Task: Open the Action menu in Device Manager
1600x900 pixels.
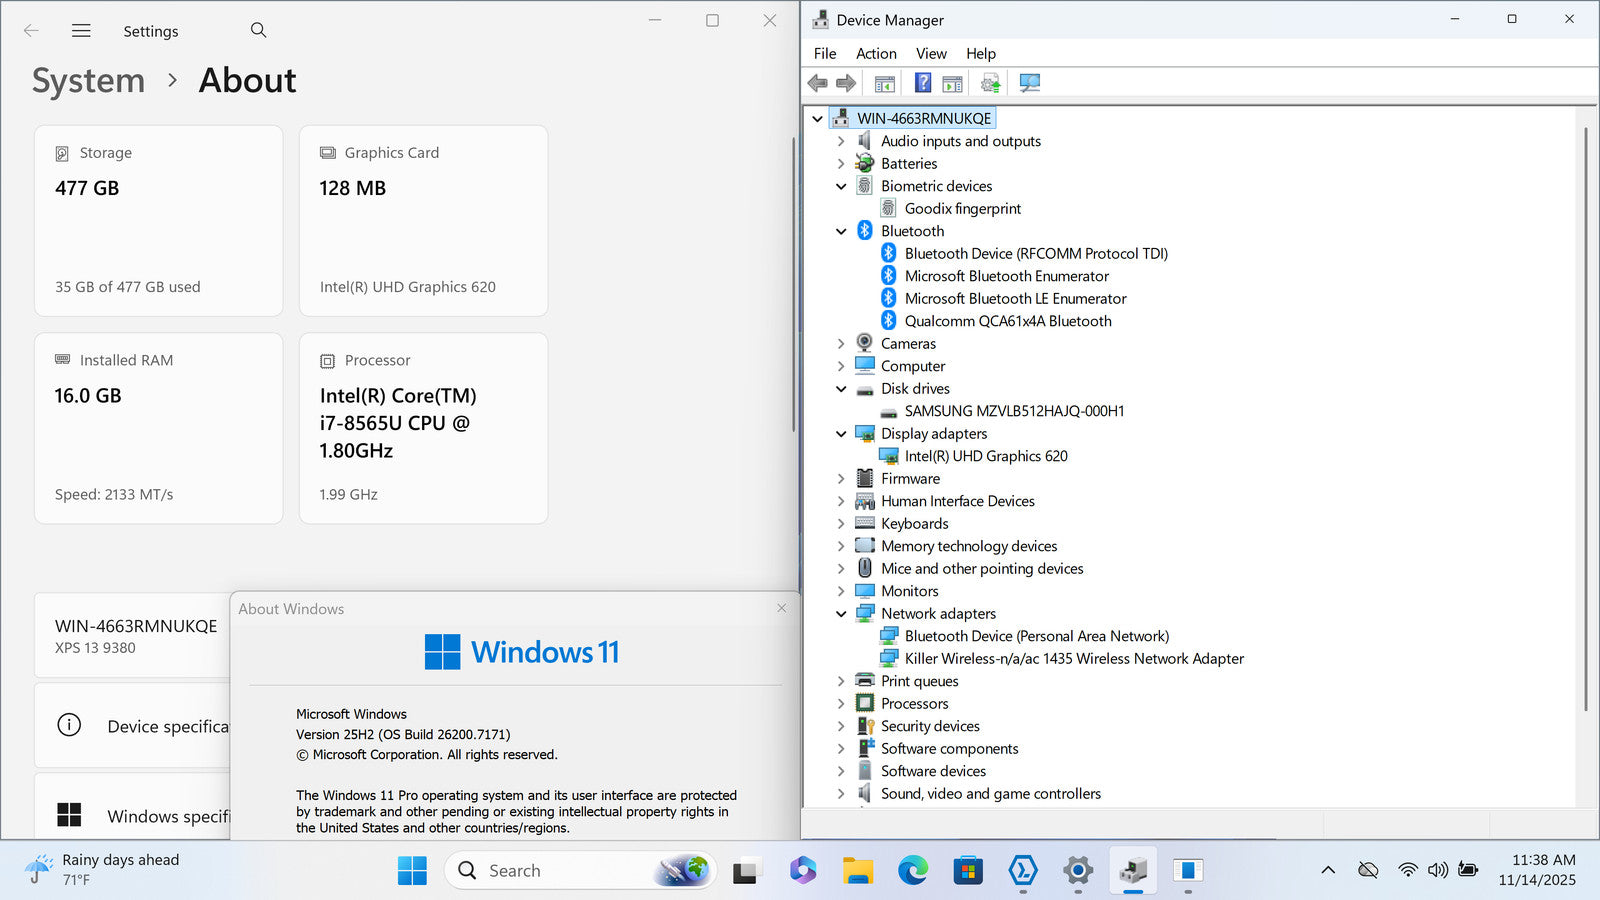Action: click(x=876, y=54)
